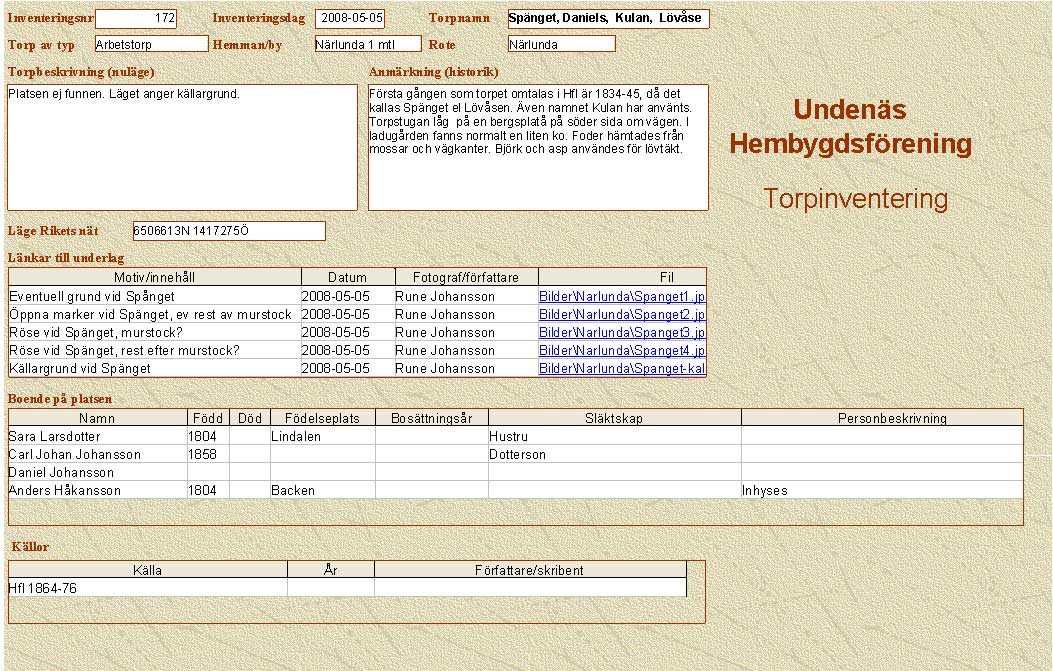Click the Inventeringsdag date field
The image size is (1053, 671).
(350, 19)
